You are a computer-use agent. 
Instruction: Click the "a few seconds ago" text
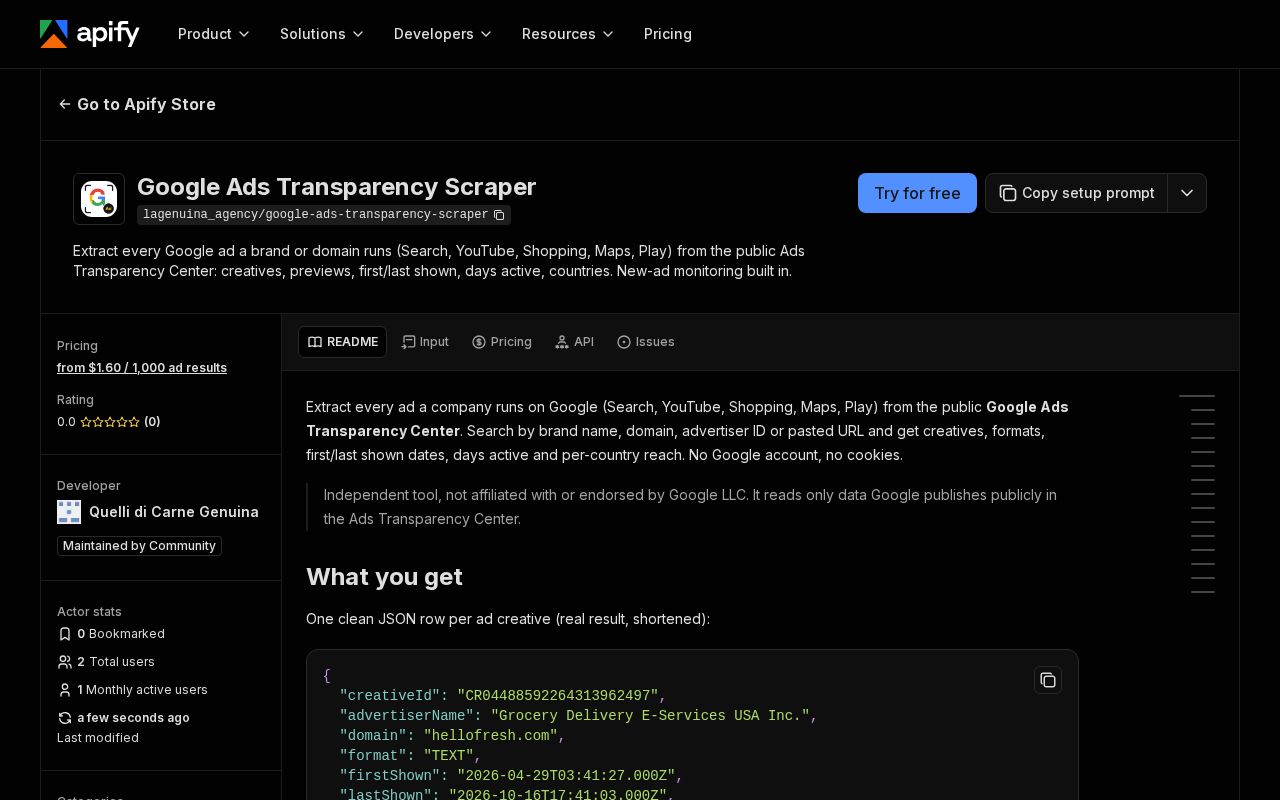click(133, 718)
